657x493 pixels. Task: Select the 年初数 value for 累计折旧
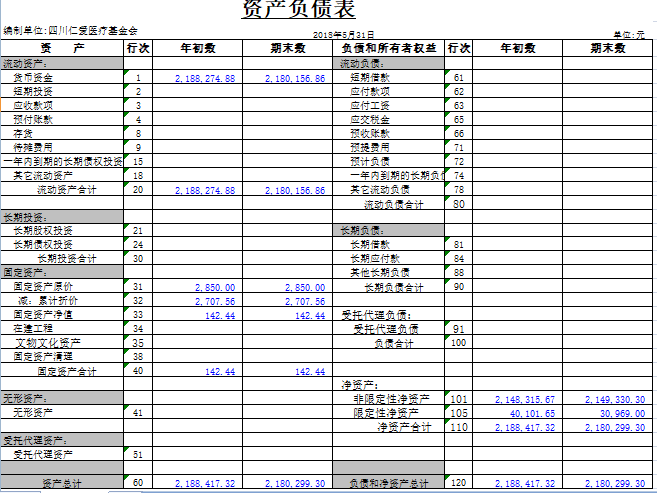click(205, 301)
